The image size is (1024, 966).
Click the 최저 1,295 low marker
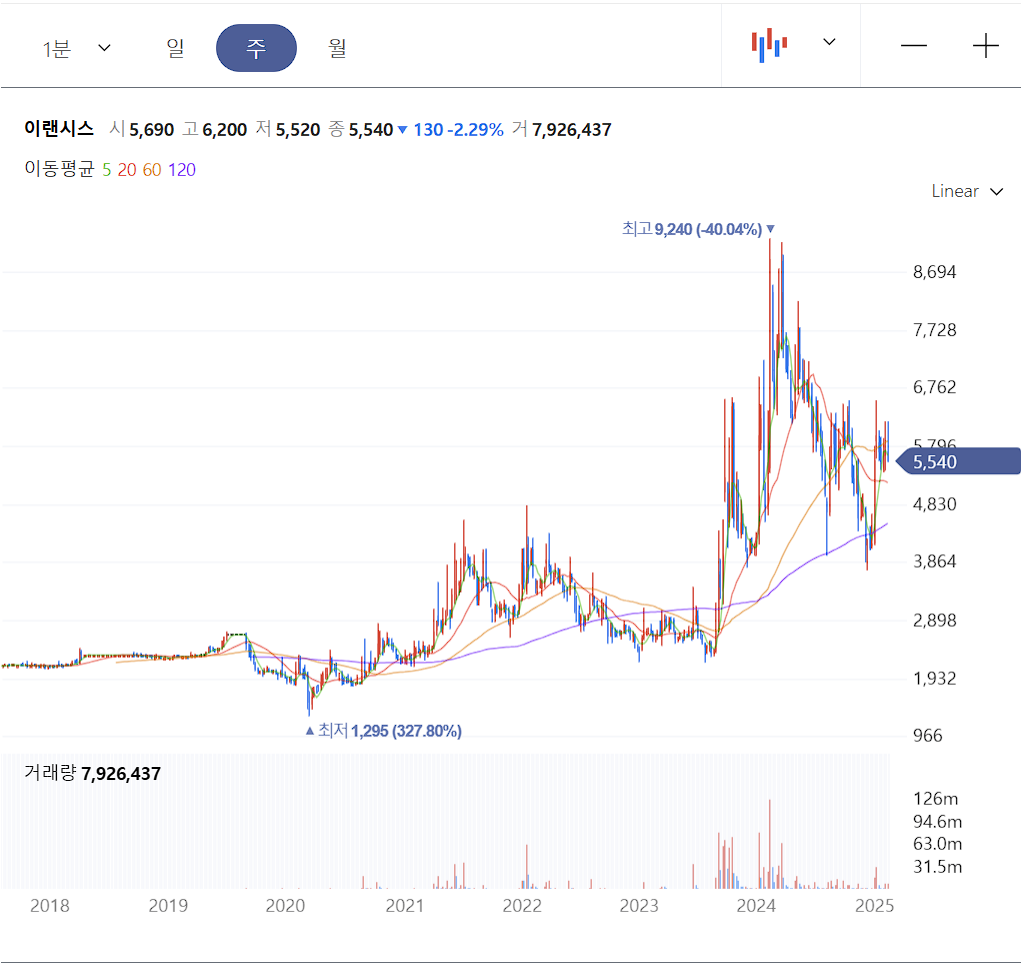[x=383, y=731]
